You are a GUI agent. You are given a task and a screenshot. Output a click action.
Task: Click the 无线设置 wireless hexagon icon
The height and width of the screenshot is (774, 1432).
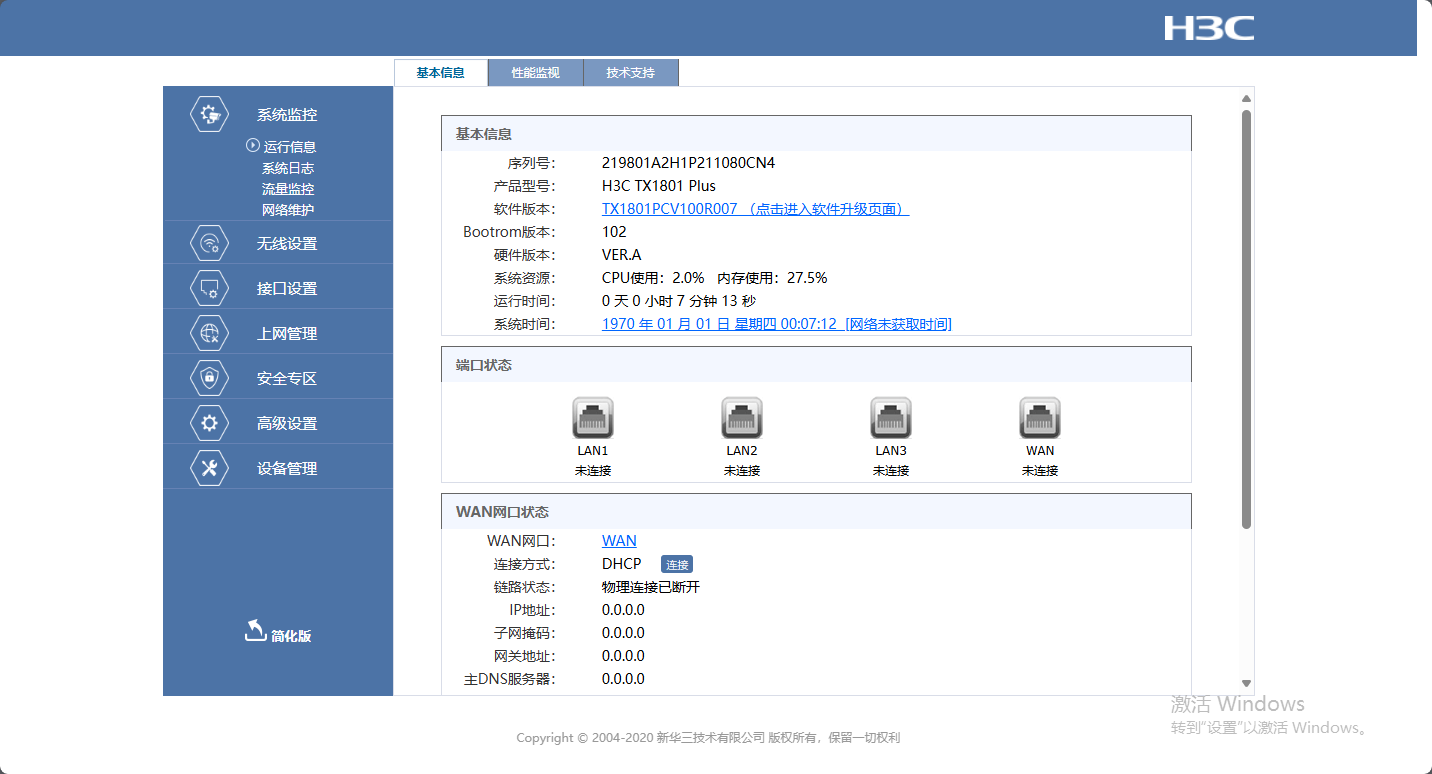click(x=209, y=243)
